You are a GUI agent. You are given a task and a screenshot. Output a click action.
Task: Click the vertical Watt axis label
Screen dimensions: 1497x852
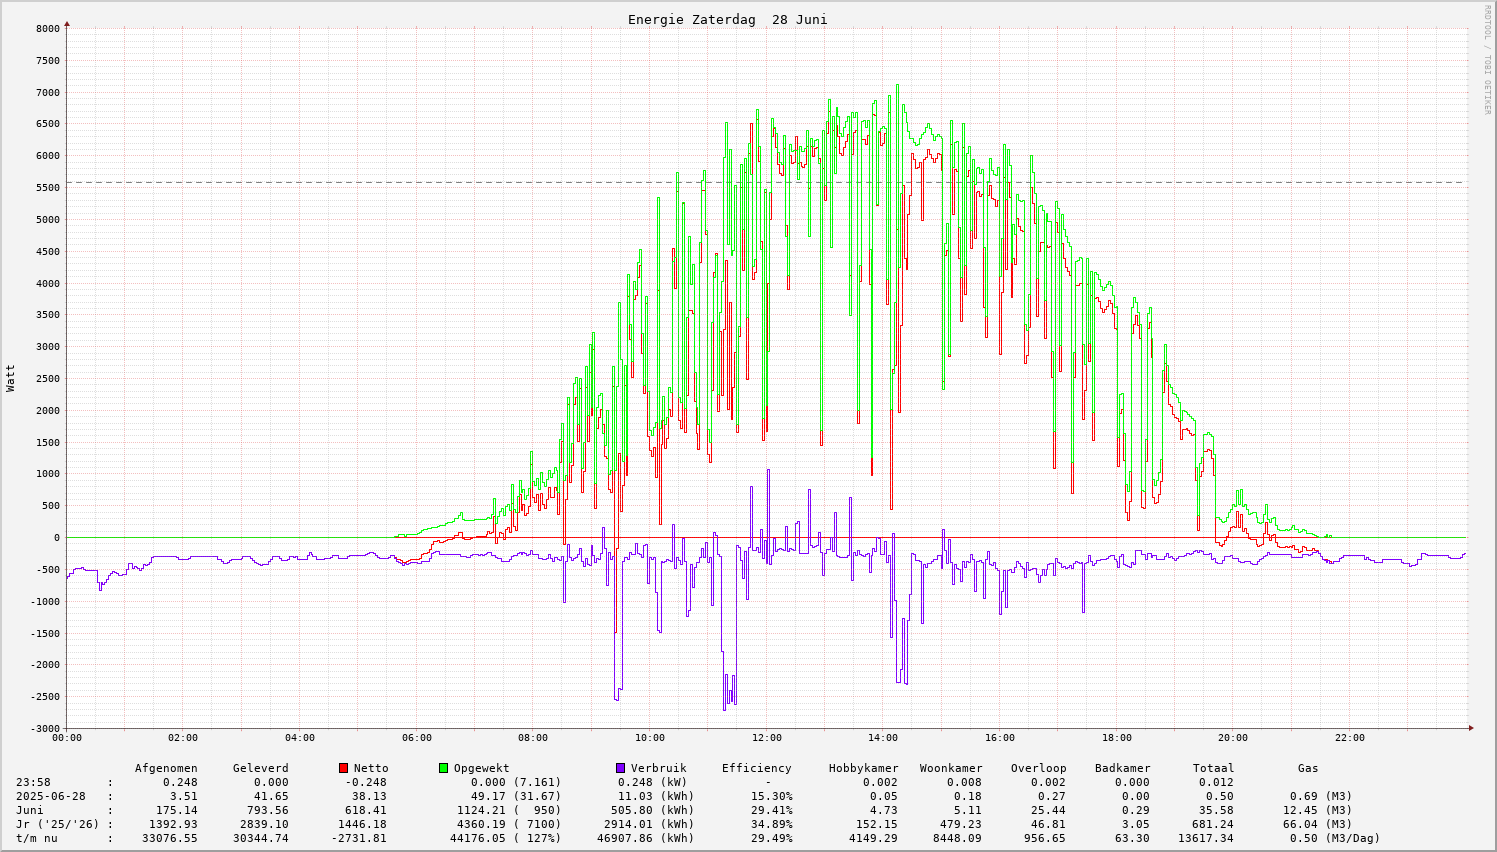click(x=11, y=378)
